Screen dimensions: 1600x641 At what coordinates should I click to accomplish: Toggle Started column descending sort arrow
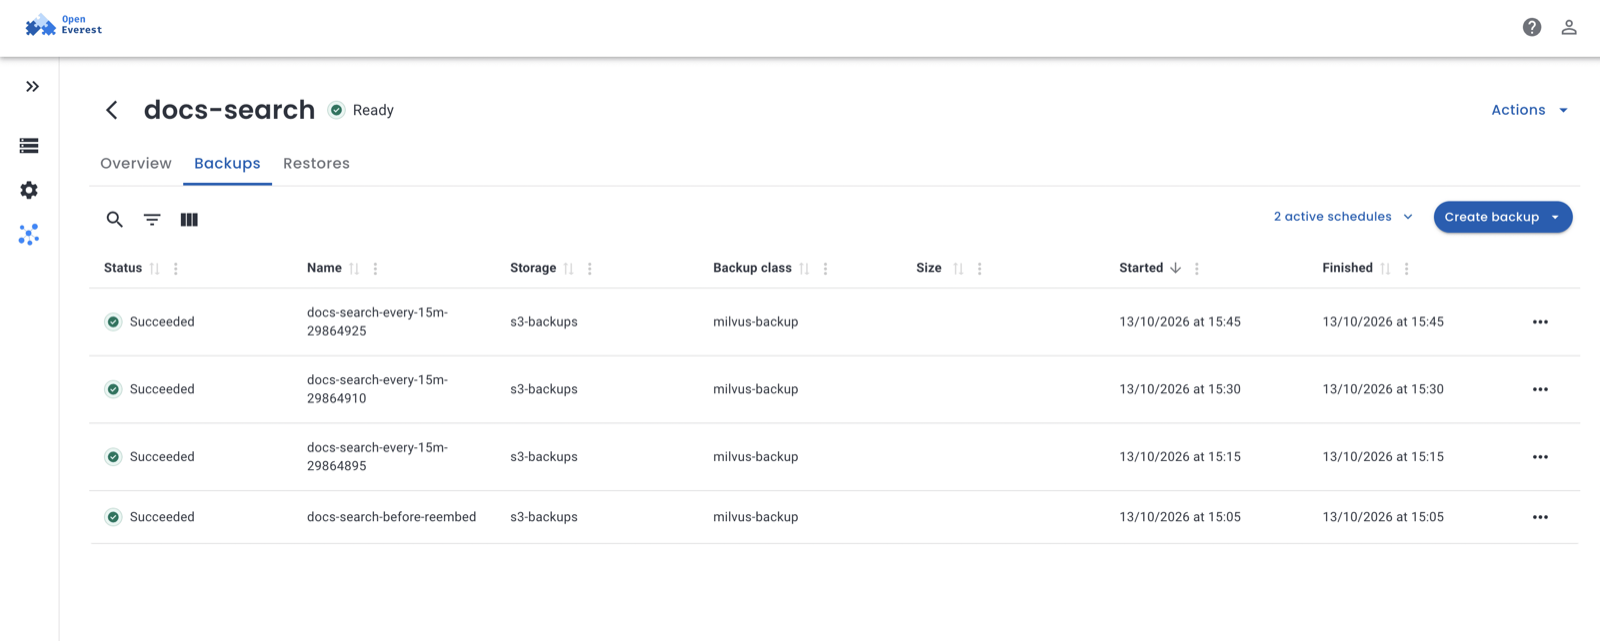point(1175,268)
